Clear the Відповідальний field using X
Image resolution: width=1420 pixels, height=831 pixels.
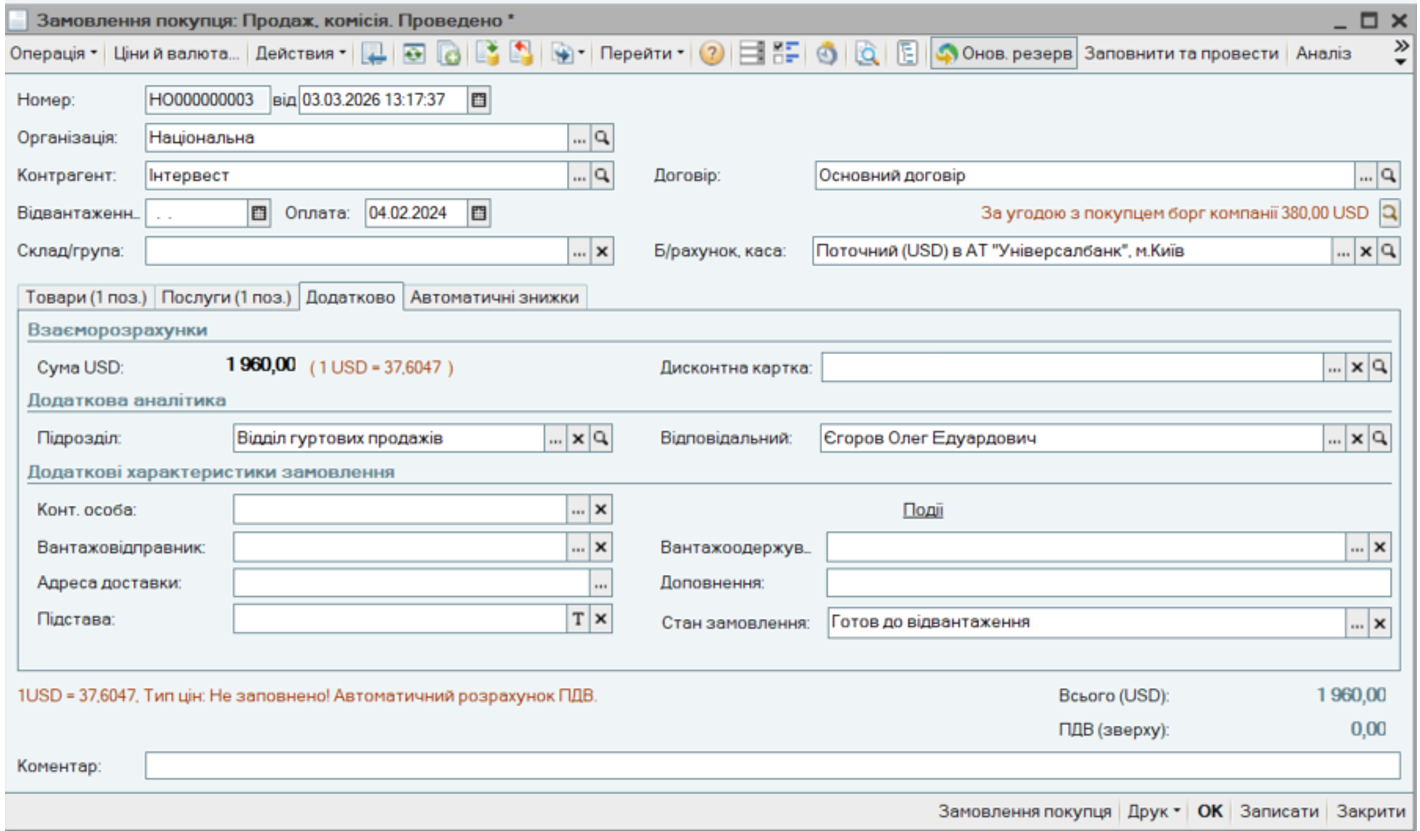(x=1358, y=438)
